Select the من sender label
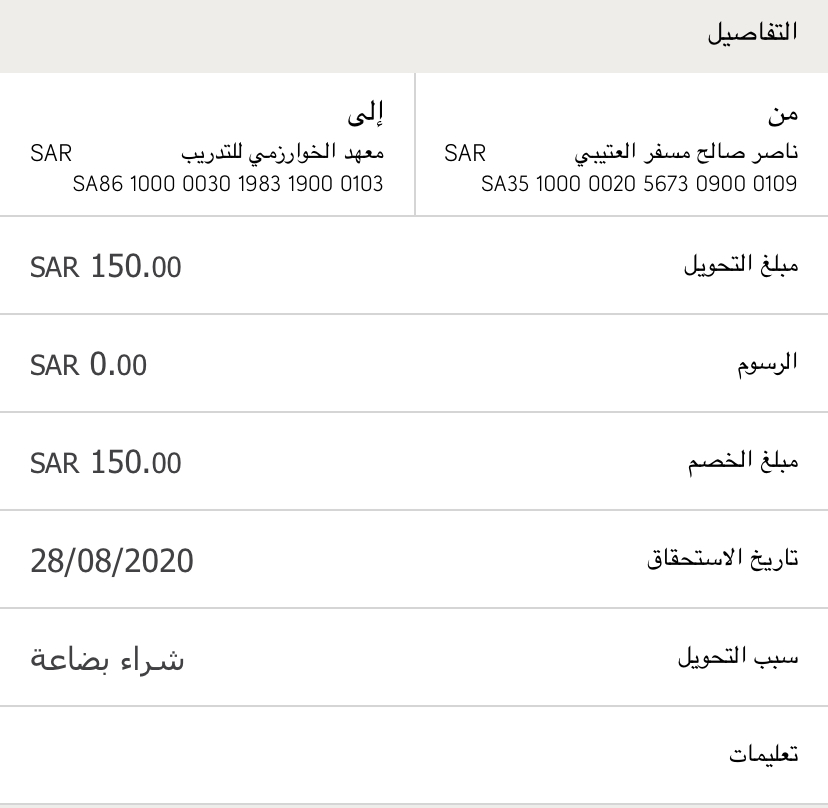The width and height of the screenshot is (828, 808). (782, 114)
